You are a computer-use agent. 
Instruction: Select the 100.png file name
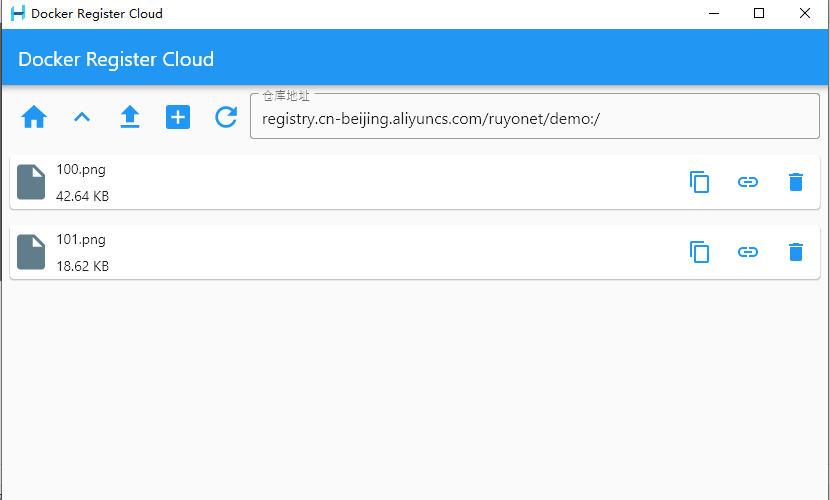pyautogui.click(x=81, y=170)
